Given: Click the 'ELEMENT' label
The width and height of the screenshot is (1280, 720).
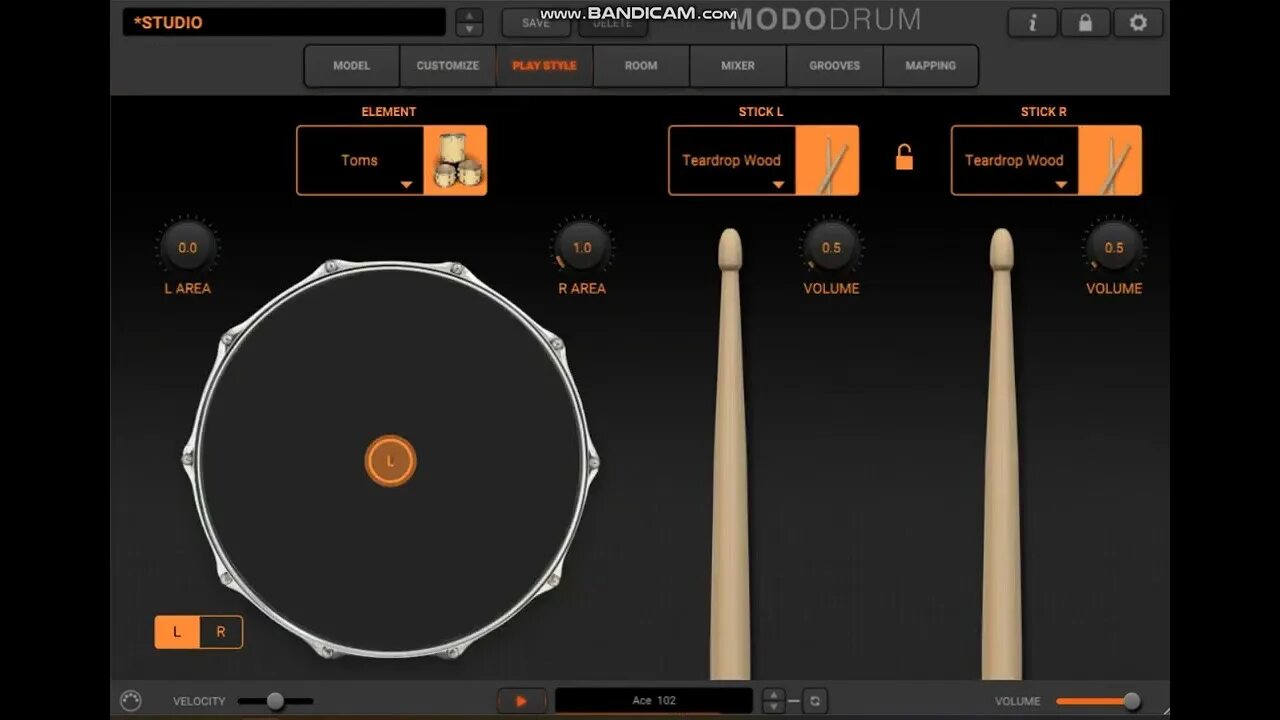Looking at the screenshot, I should point(389,112).
